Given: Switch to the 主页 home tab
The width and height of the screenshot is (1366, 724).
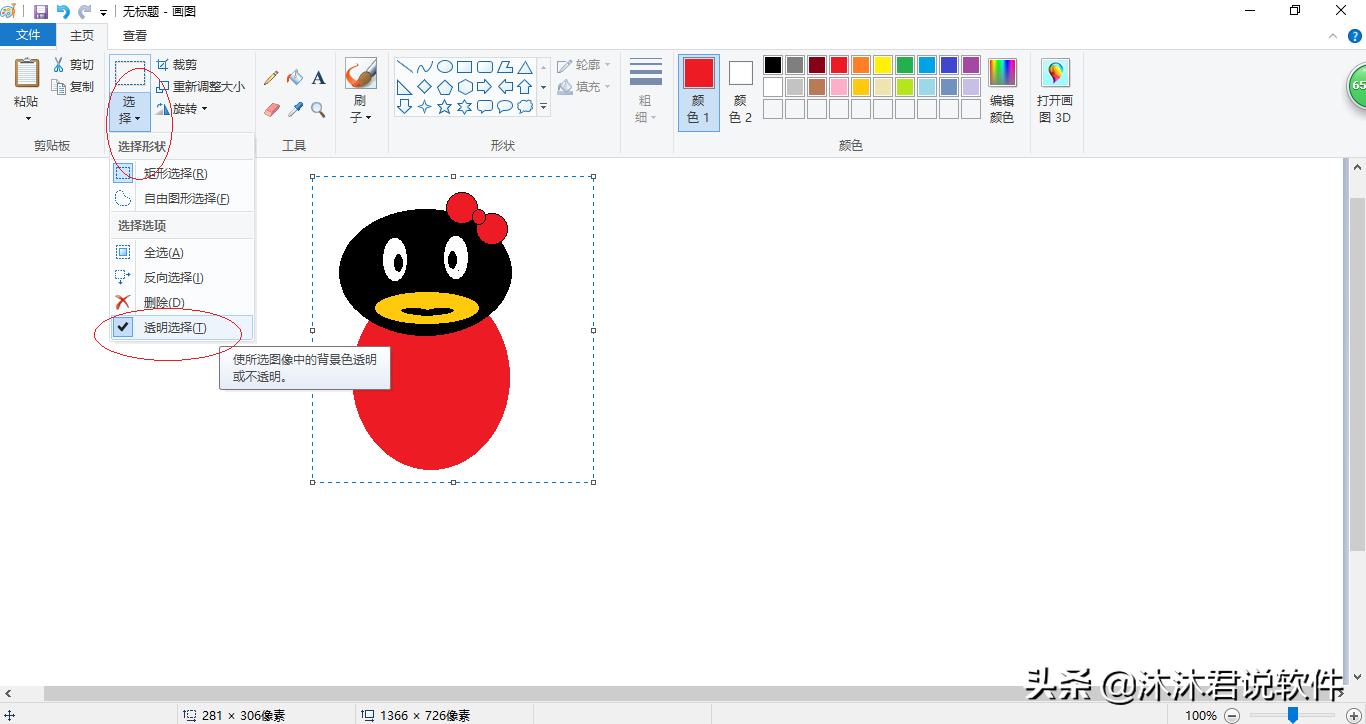Looking at the screenshot, I should coord(82,35).
